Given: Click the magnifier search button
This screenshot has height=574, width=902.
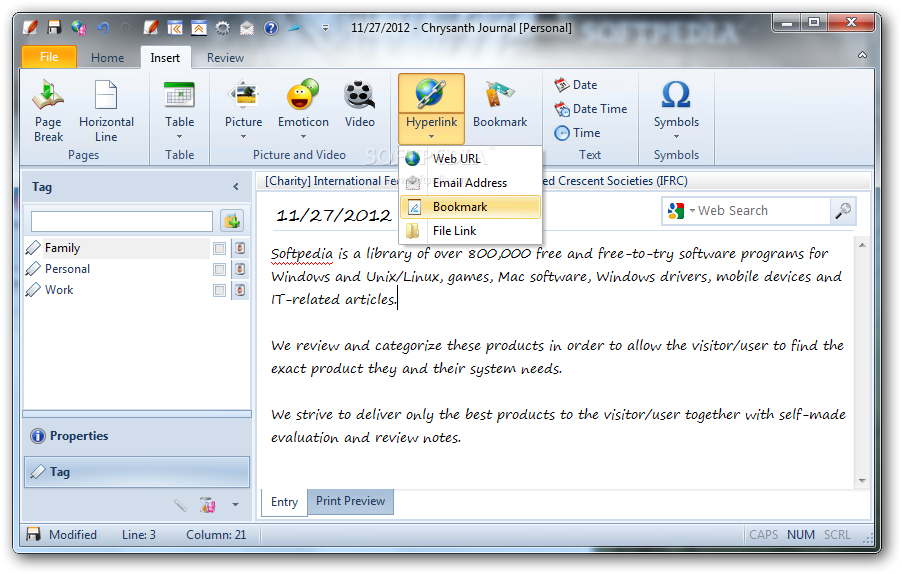Looking at the screenshot, I should click(x=843, y=211).
